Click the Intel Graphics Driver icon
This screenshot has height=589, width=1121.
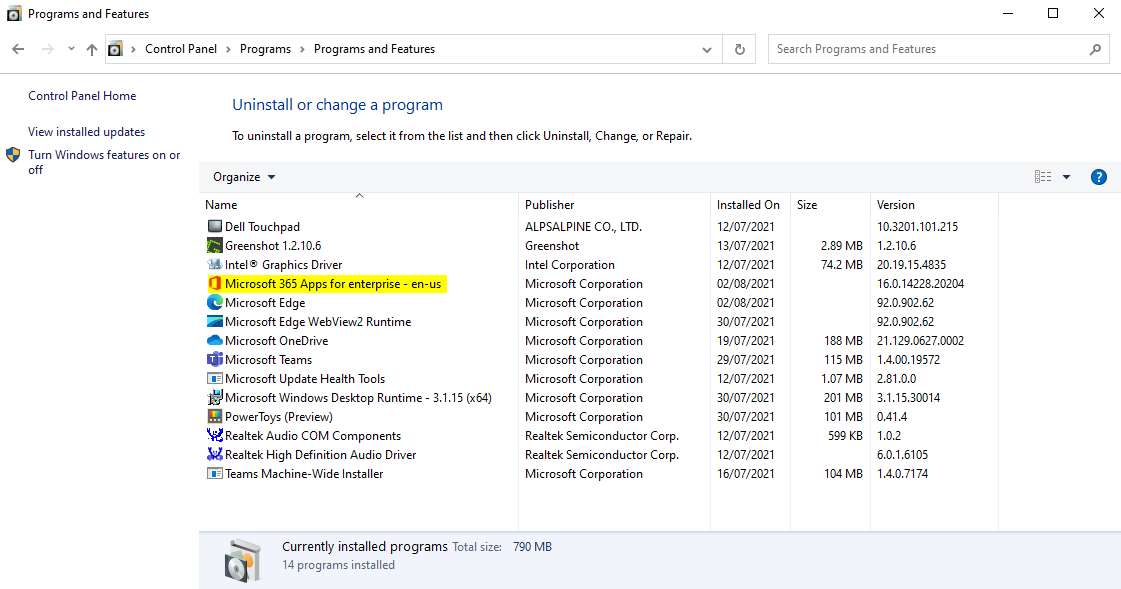click(x=214, y=264)
